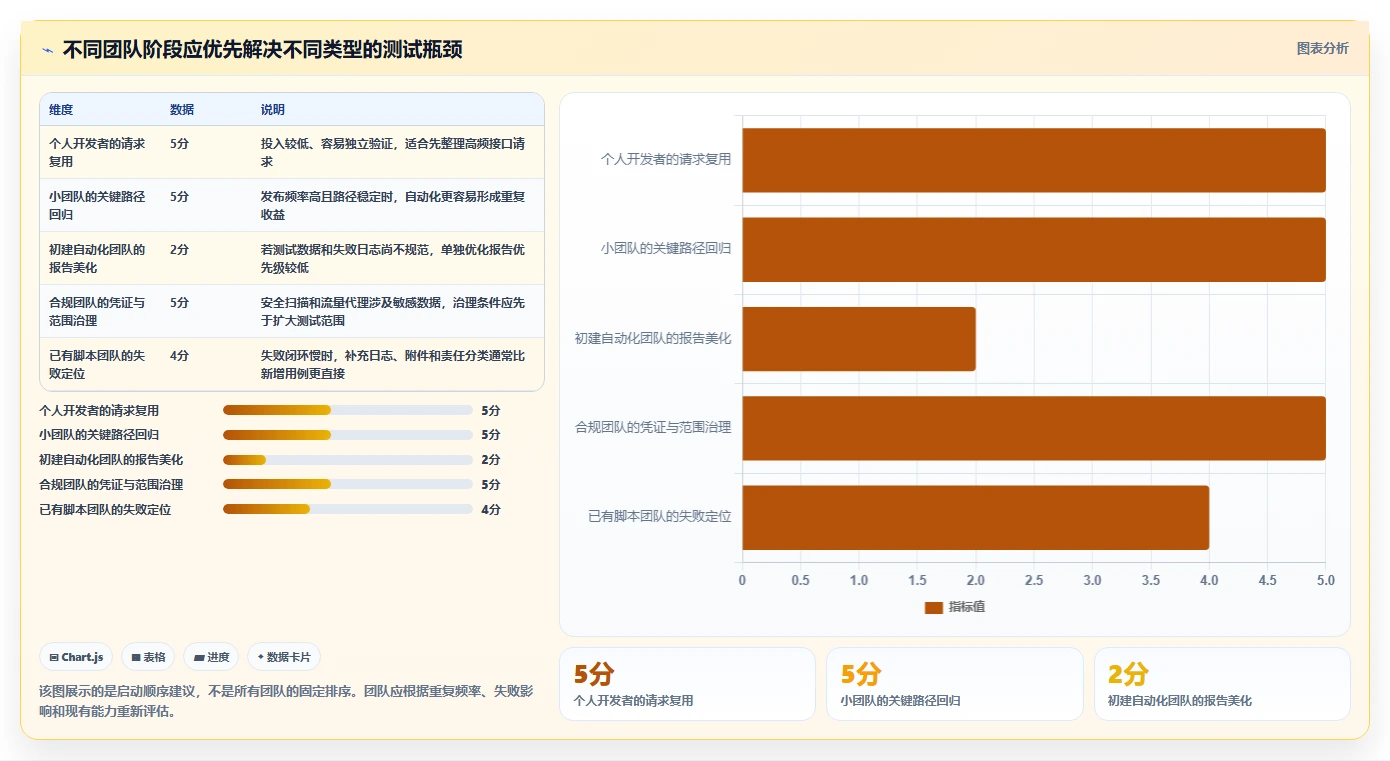Click the 4分 value in the table
The height and width of the screenshot is (761, 1390).
pos(179,355)
